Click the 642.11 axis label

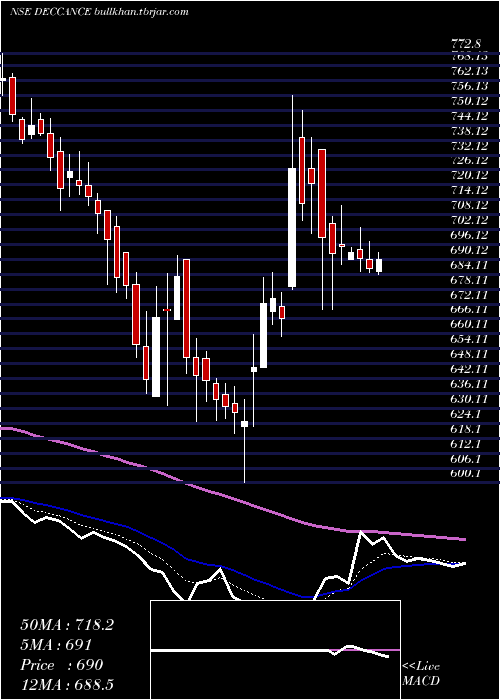[x=469, y=370]
